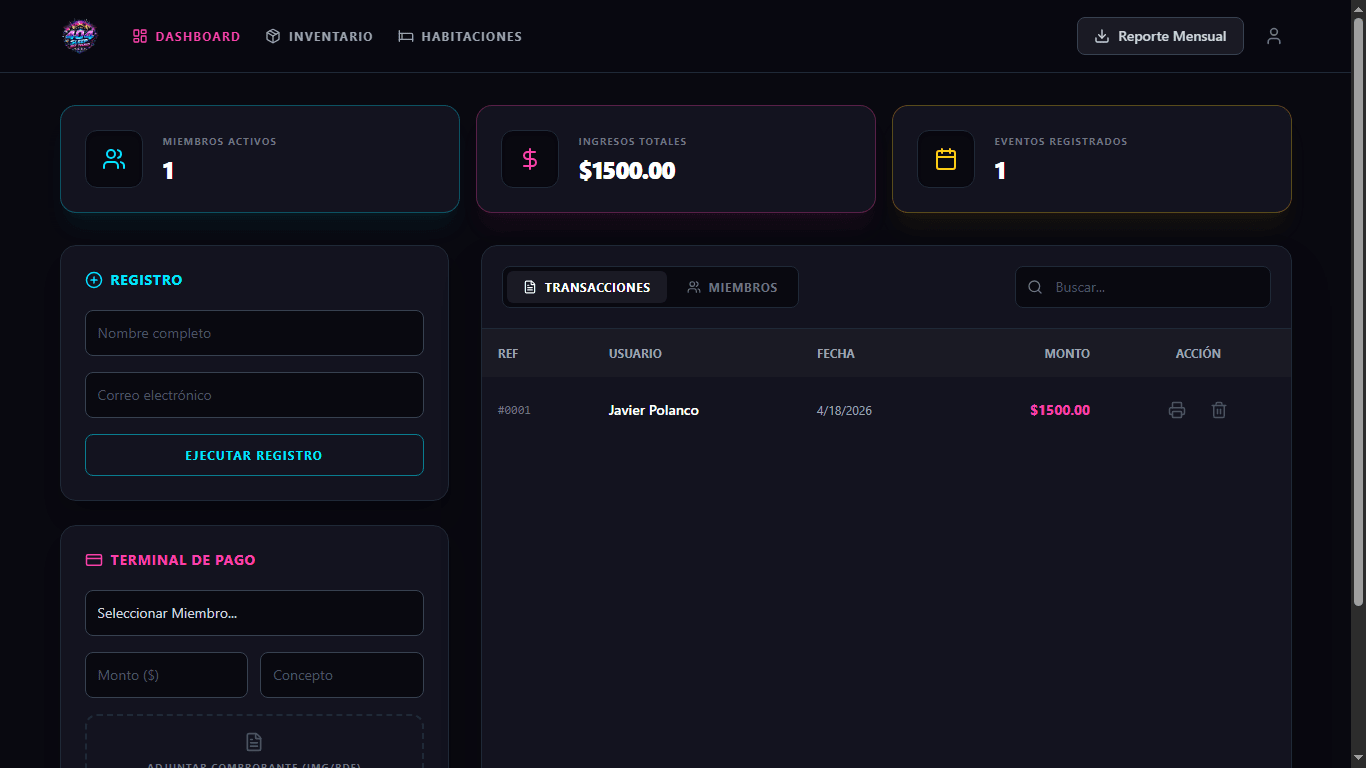1366x768 pixels.
Task: Click the Buscar search box
Action: [1143, 287]
